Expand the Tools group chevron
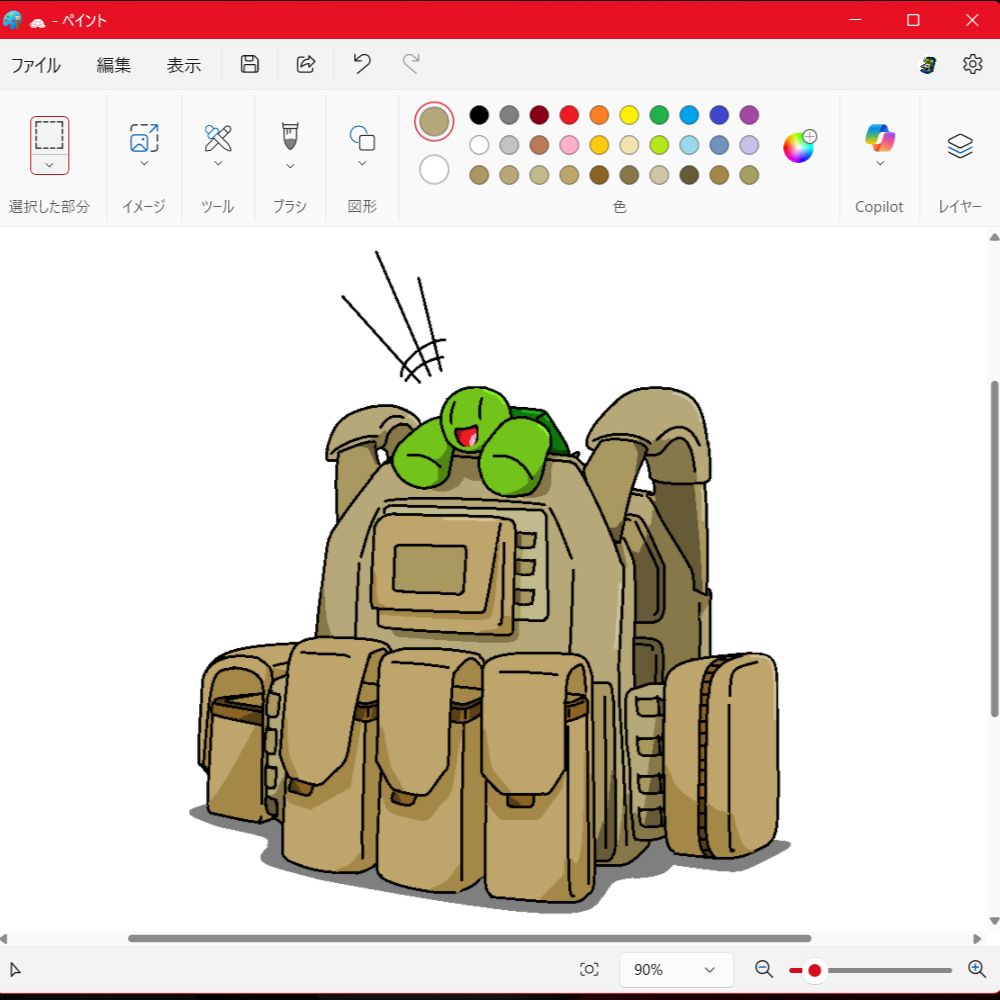The width and height of the screenshot is (1000, 1000). tap(218, 163)
